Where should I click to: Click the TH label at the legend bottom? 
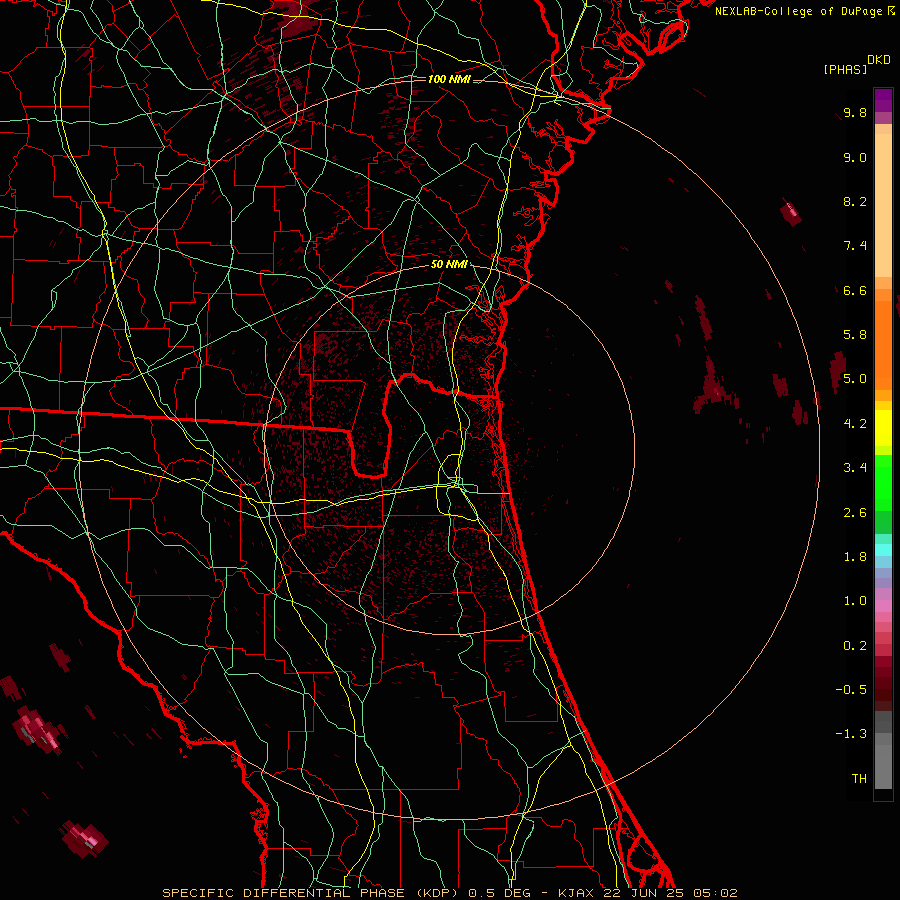[859, 779]
